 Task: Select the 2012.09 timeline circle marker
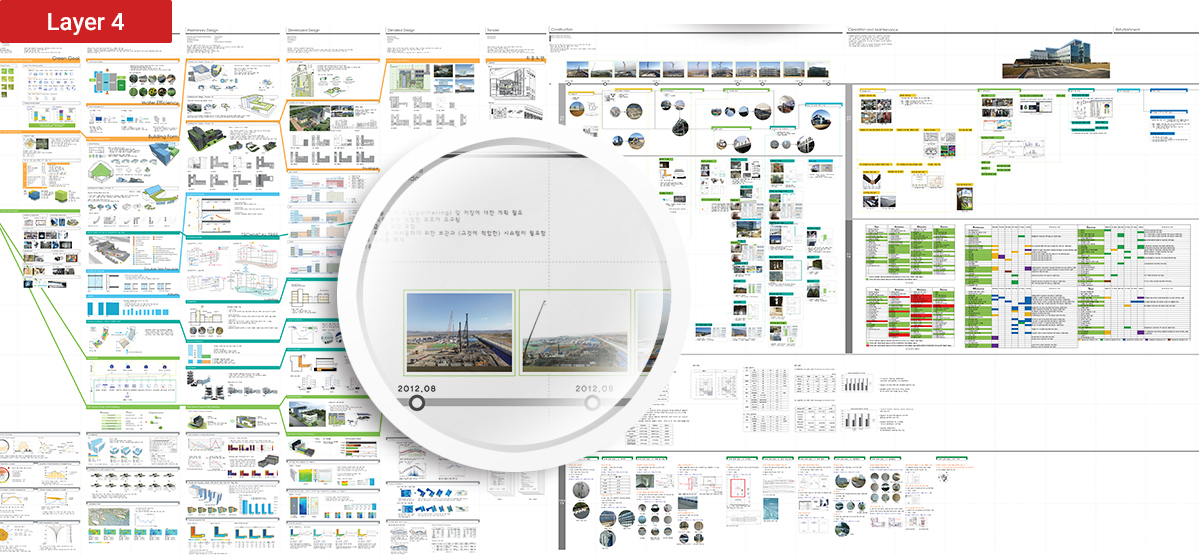click(x=592, y=403)
